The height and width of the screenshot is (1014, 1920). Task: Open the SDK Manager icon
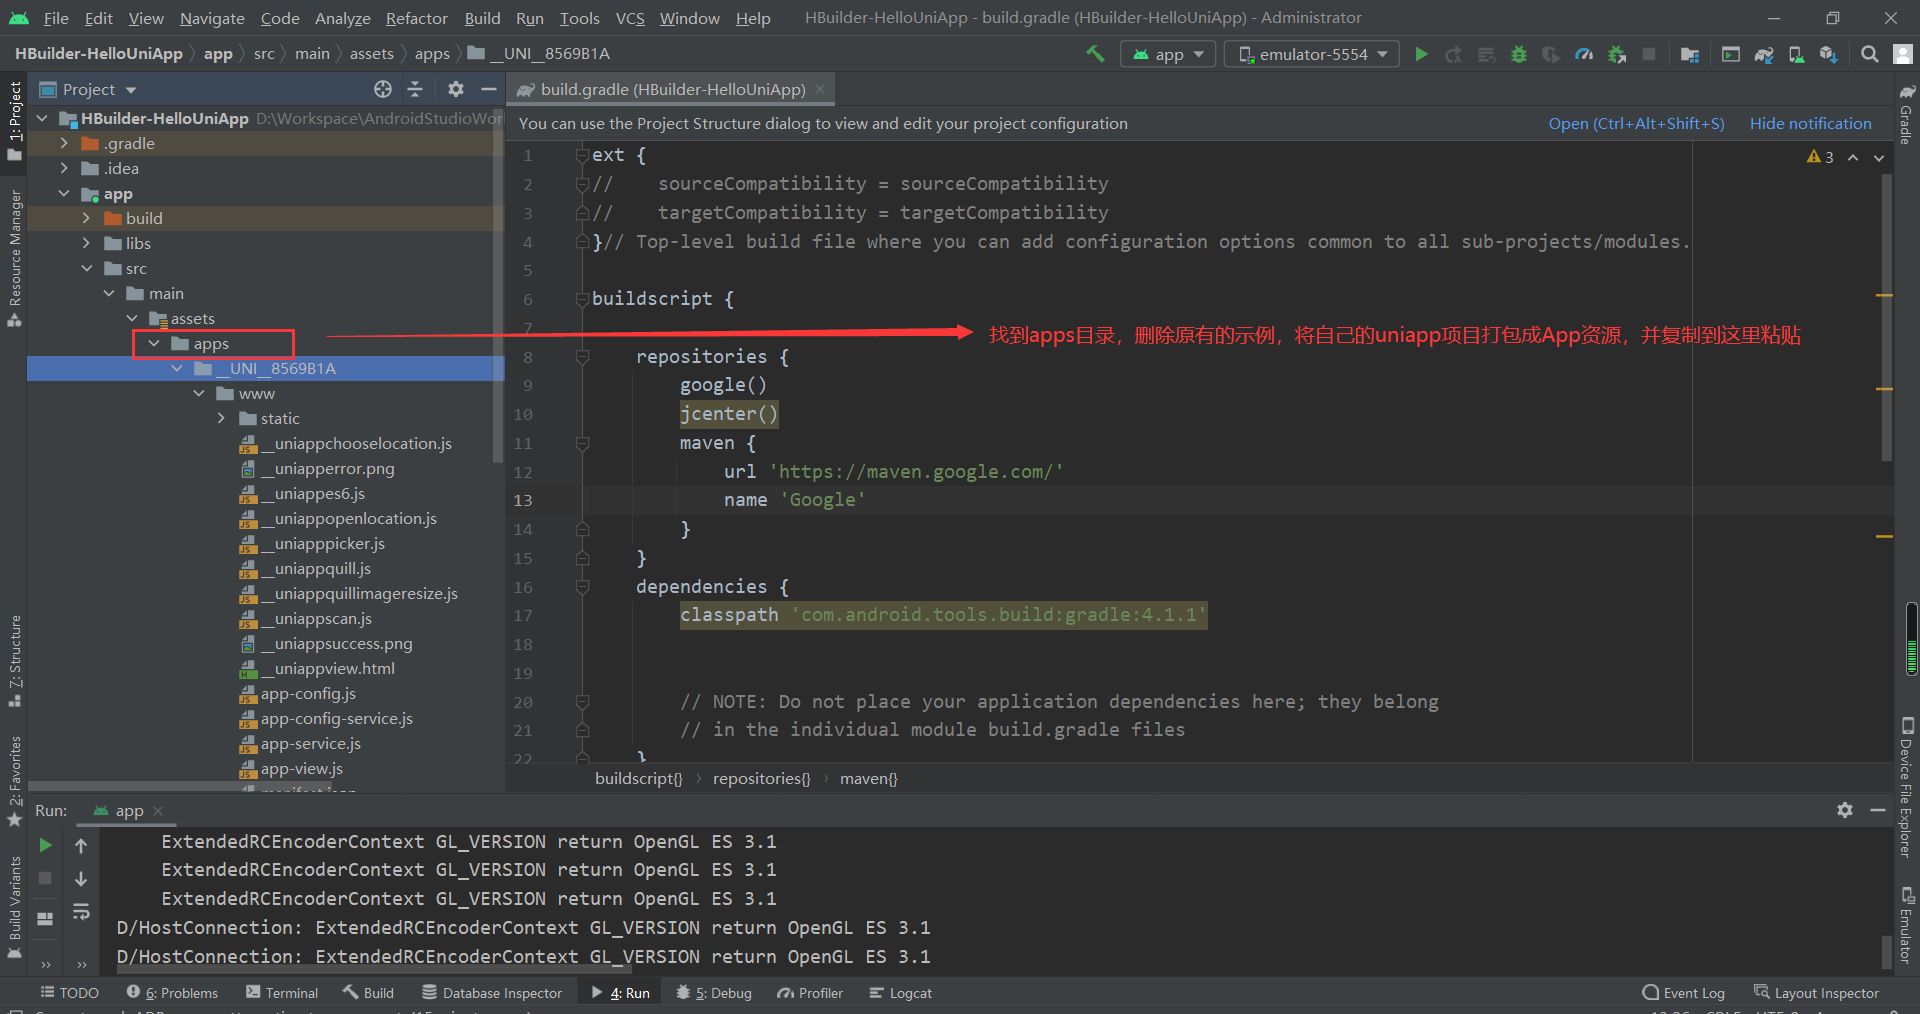click(x=1829, y=54)
